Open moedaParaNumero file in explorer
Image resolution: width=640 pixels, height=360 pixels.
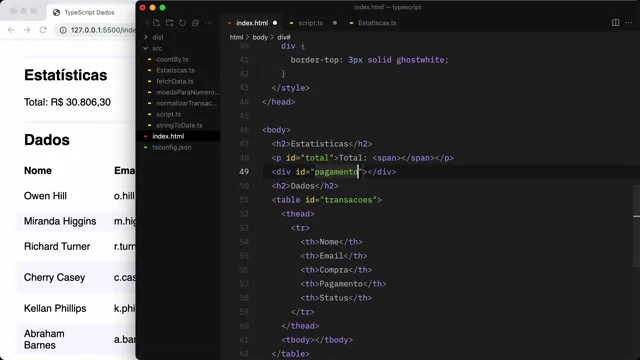coord(187,92)
